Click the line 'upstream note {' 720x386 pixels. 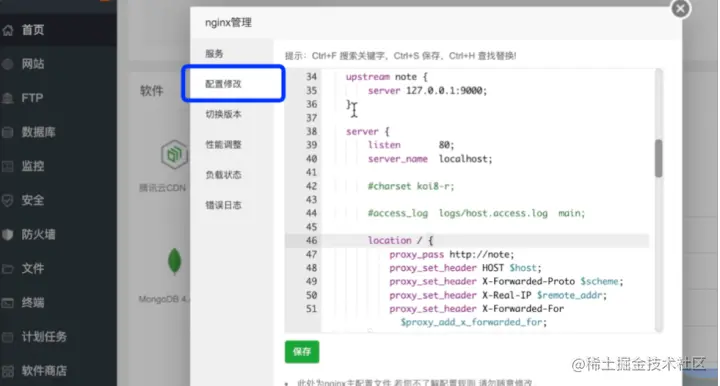tap(386, 77)
